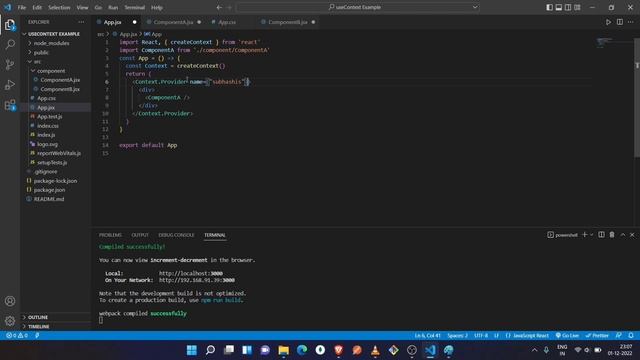Viewport: 640px width, 360px height.
Task: Switch to the App.css editor tab
Action: (227, 22)
